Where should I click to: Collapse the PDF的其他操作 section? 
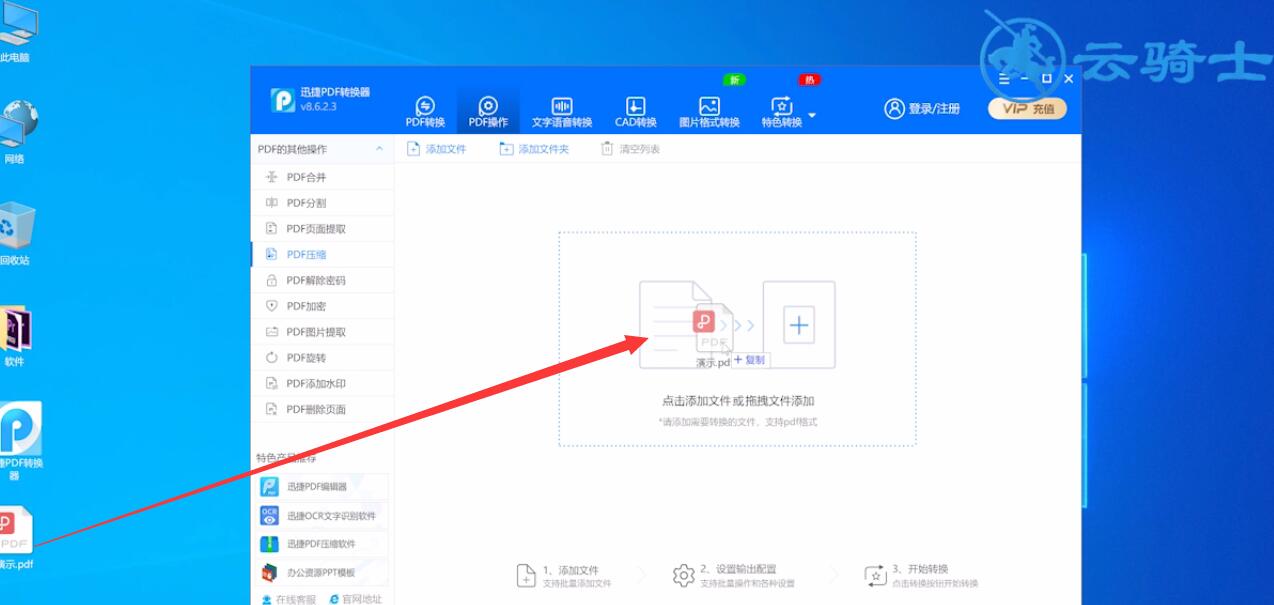[x=379, y=149]
